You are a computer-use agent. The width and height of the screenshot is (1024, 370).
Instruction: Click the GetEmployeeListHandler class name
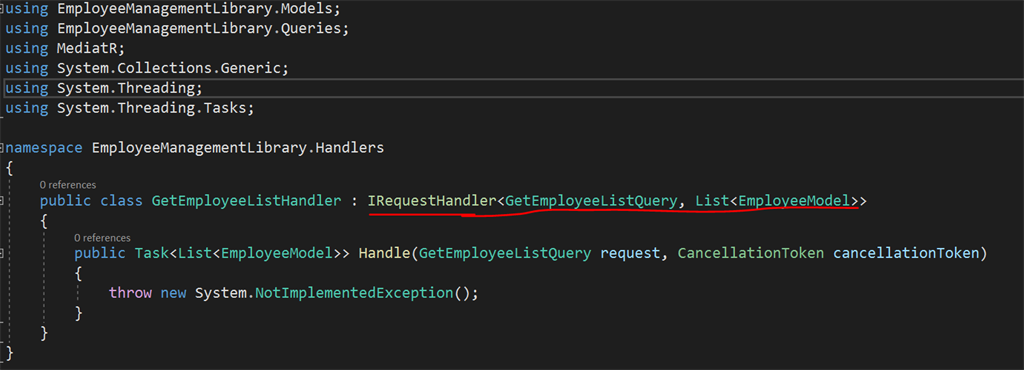coord(246,201)
